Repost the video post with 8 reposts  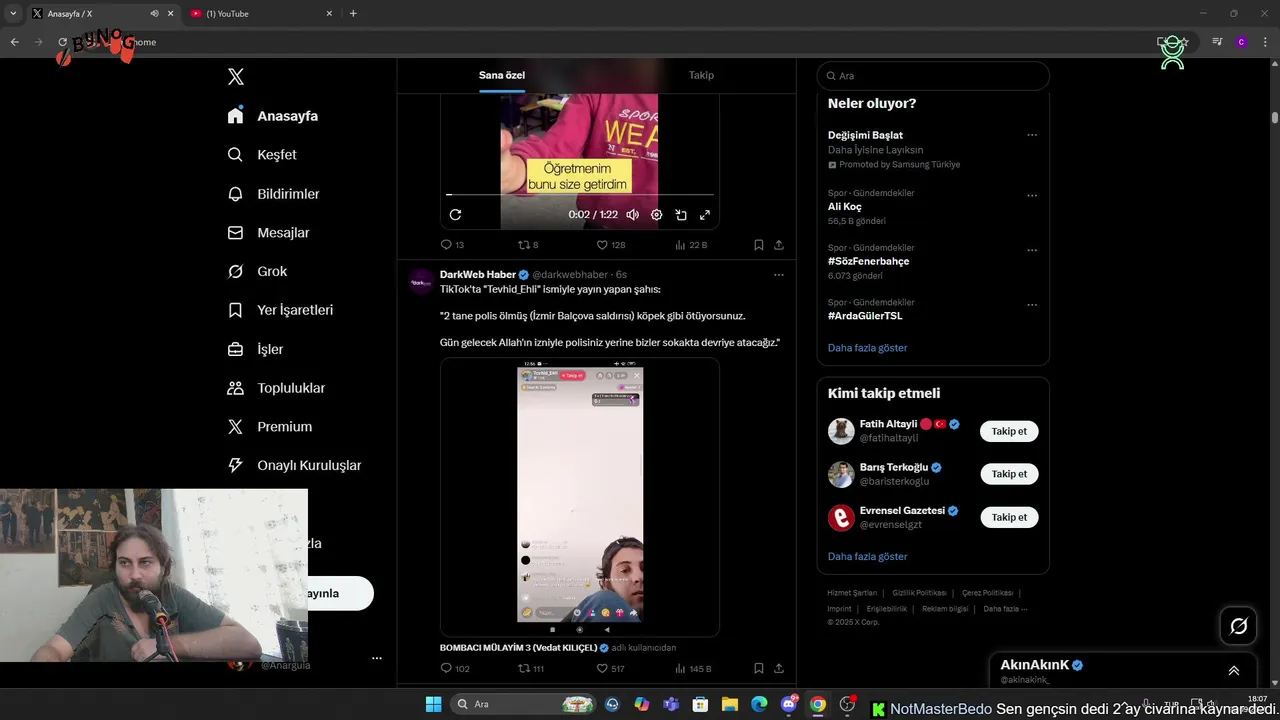pyautogui.click(x=528, y=245)
